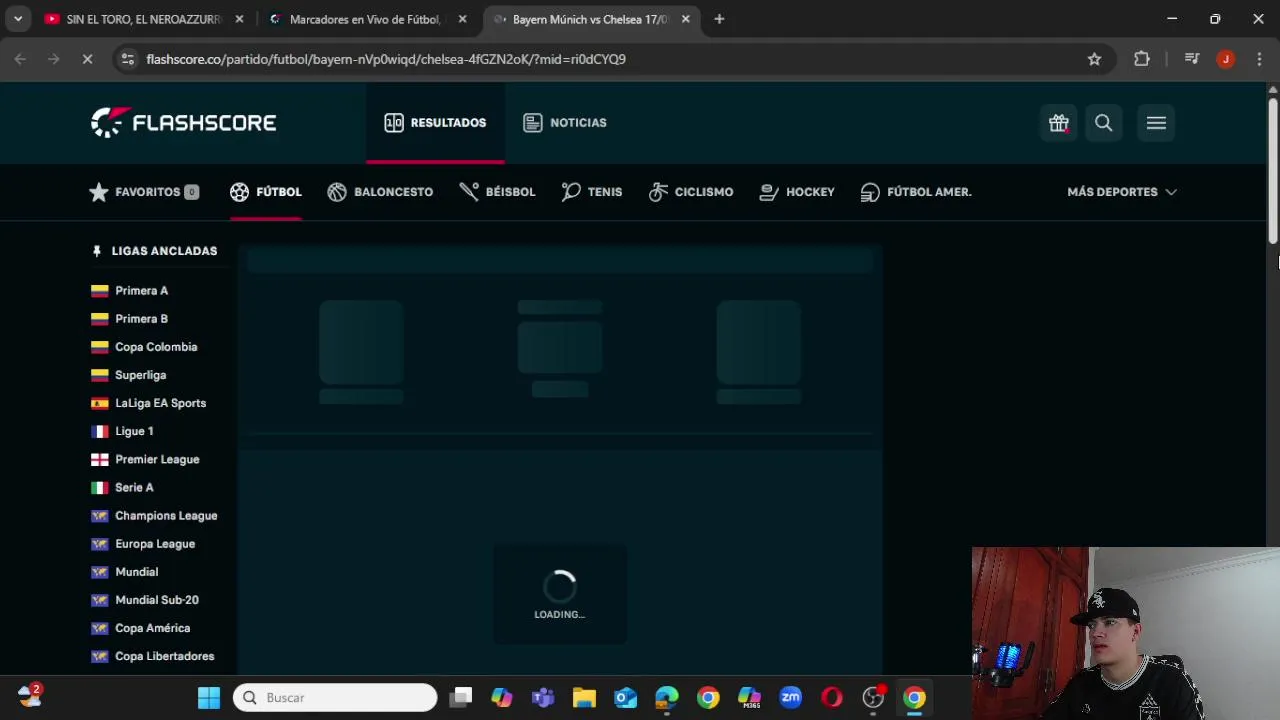The width and height of the screenshot is (1280, 720).
Task: Open the Flashscore search icon
Action: (1104, 123)
